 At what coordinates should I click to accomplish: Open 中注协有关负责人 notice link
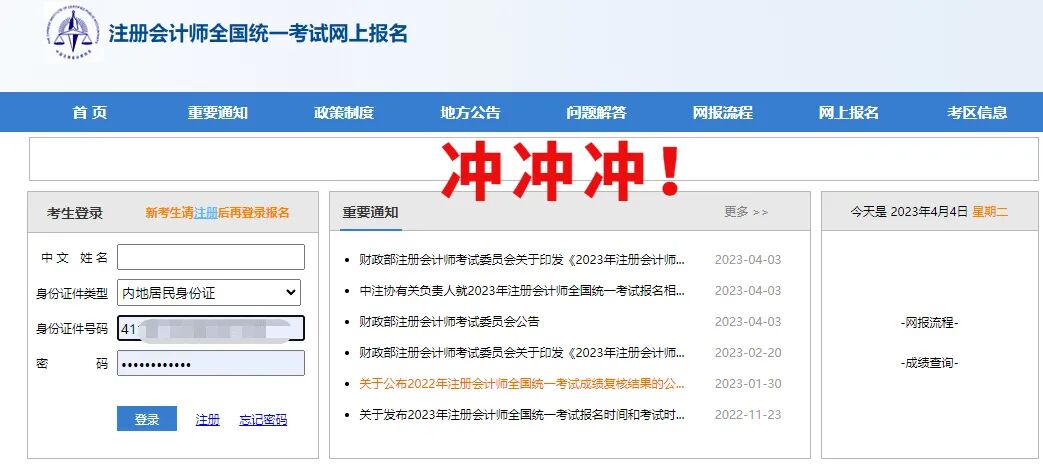522,291
